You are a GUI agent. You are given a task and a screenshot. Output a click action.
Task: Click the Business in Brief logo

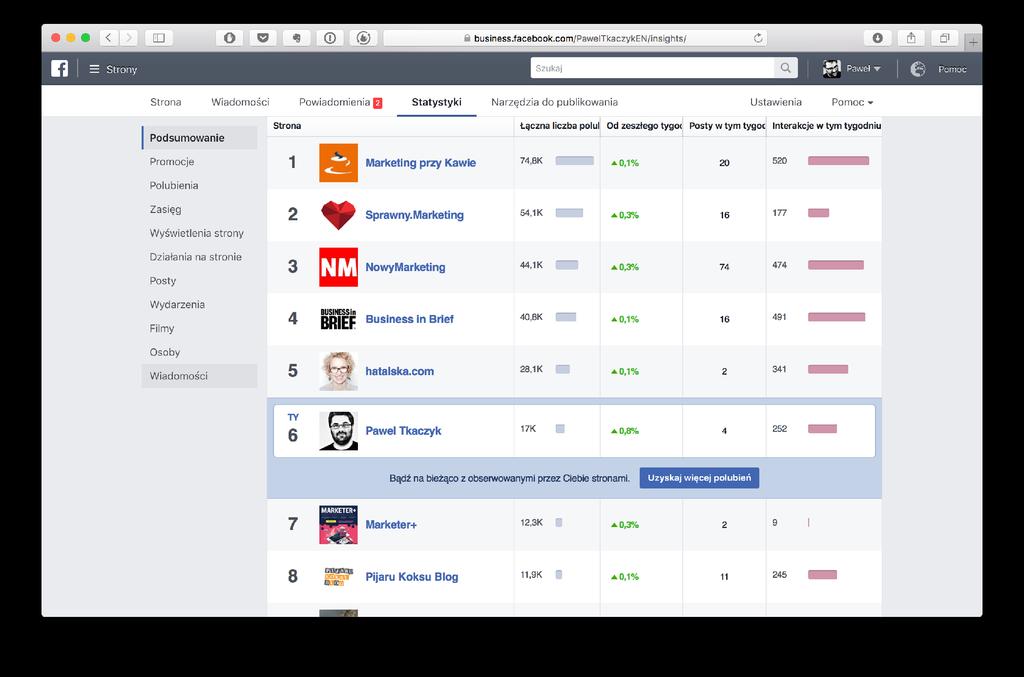338,319
